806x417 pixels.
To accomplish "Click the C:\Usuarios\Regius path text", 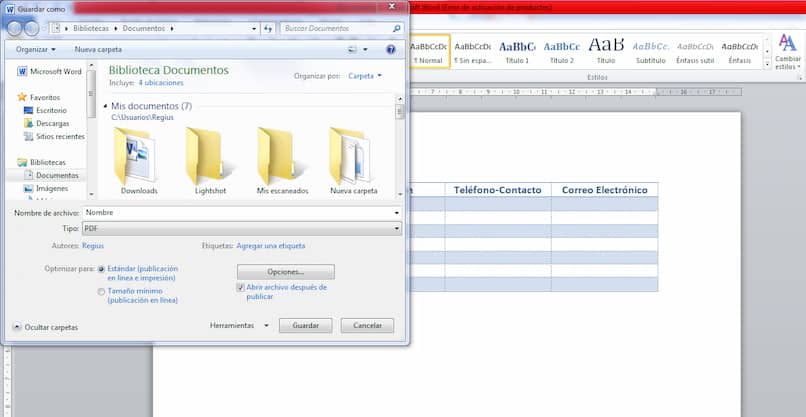I will 142,117.
